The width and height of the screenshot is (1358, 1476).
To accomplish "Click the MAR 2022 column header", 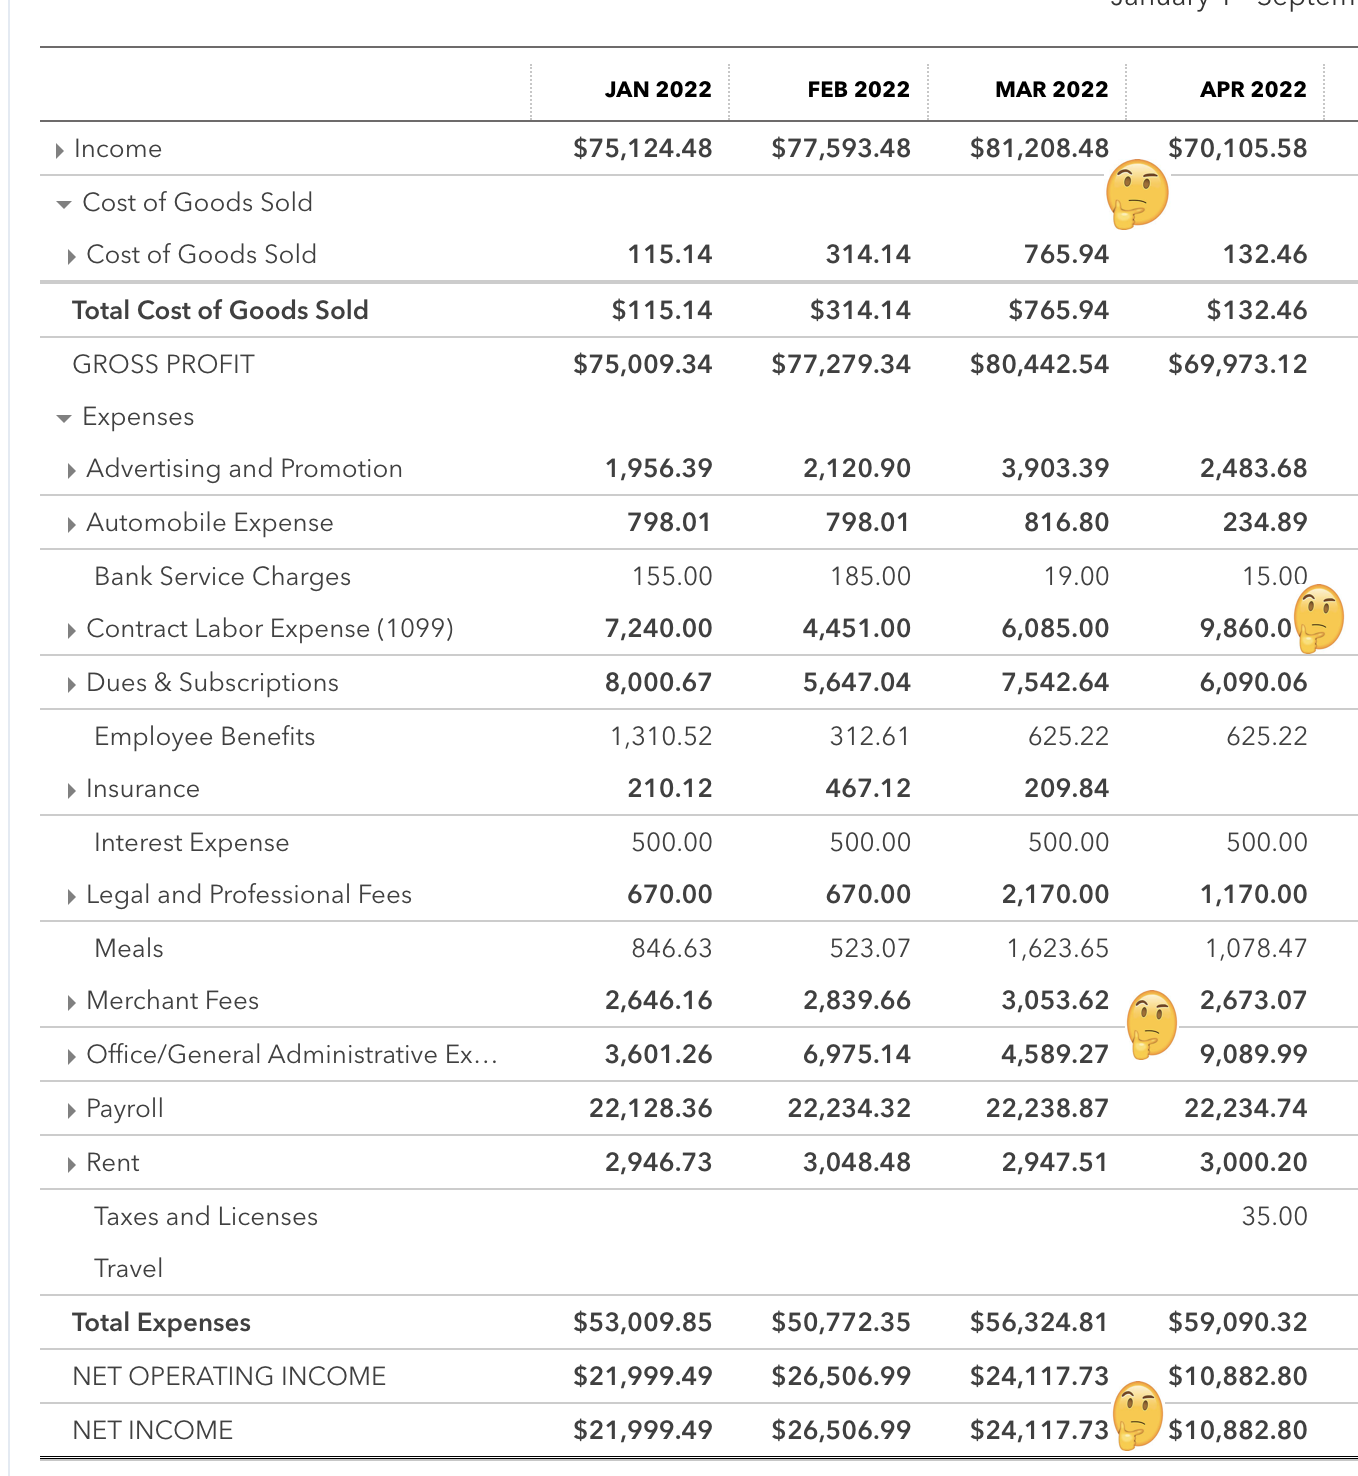I will click(1051, 89).
